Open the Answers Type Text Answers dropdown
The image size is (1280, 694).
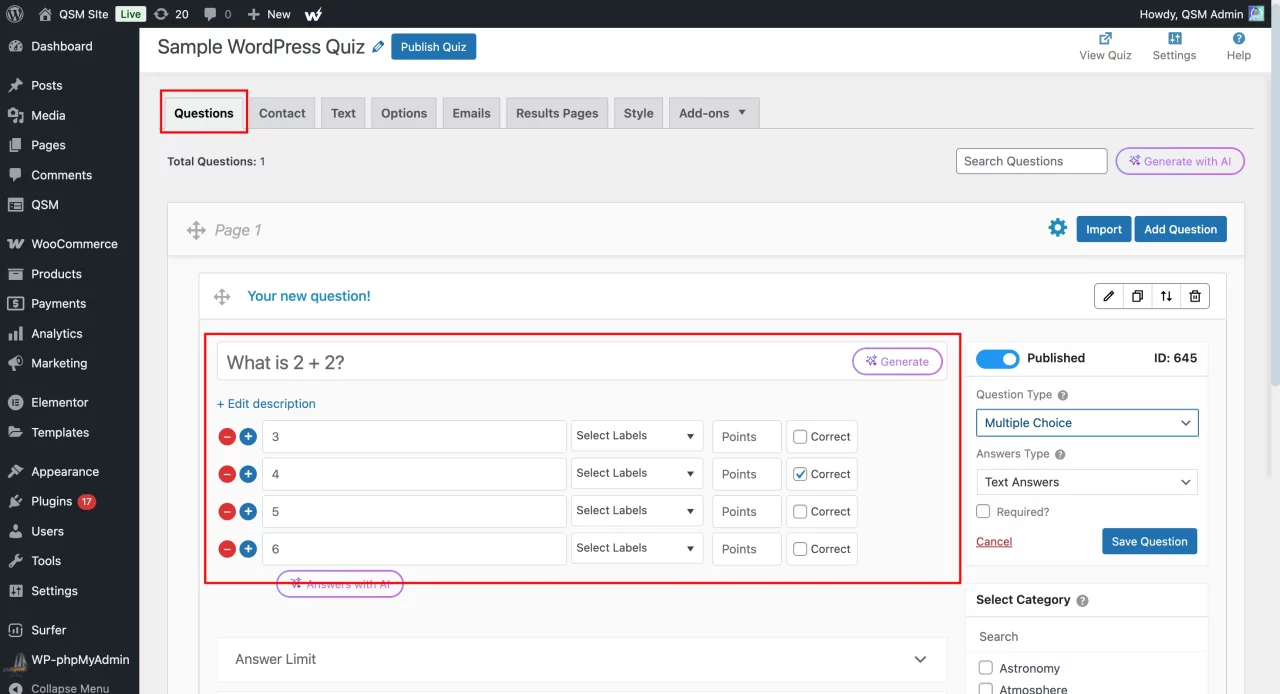point(1087,482)
